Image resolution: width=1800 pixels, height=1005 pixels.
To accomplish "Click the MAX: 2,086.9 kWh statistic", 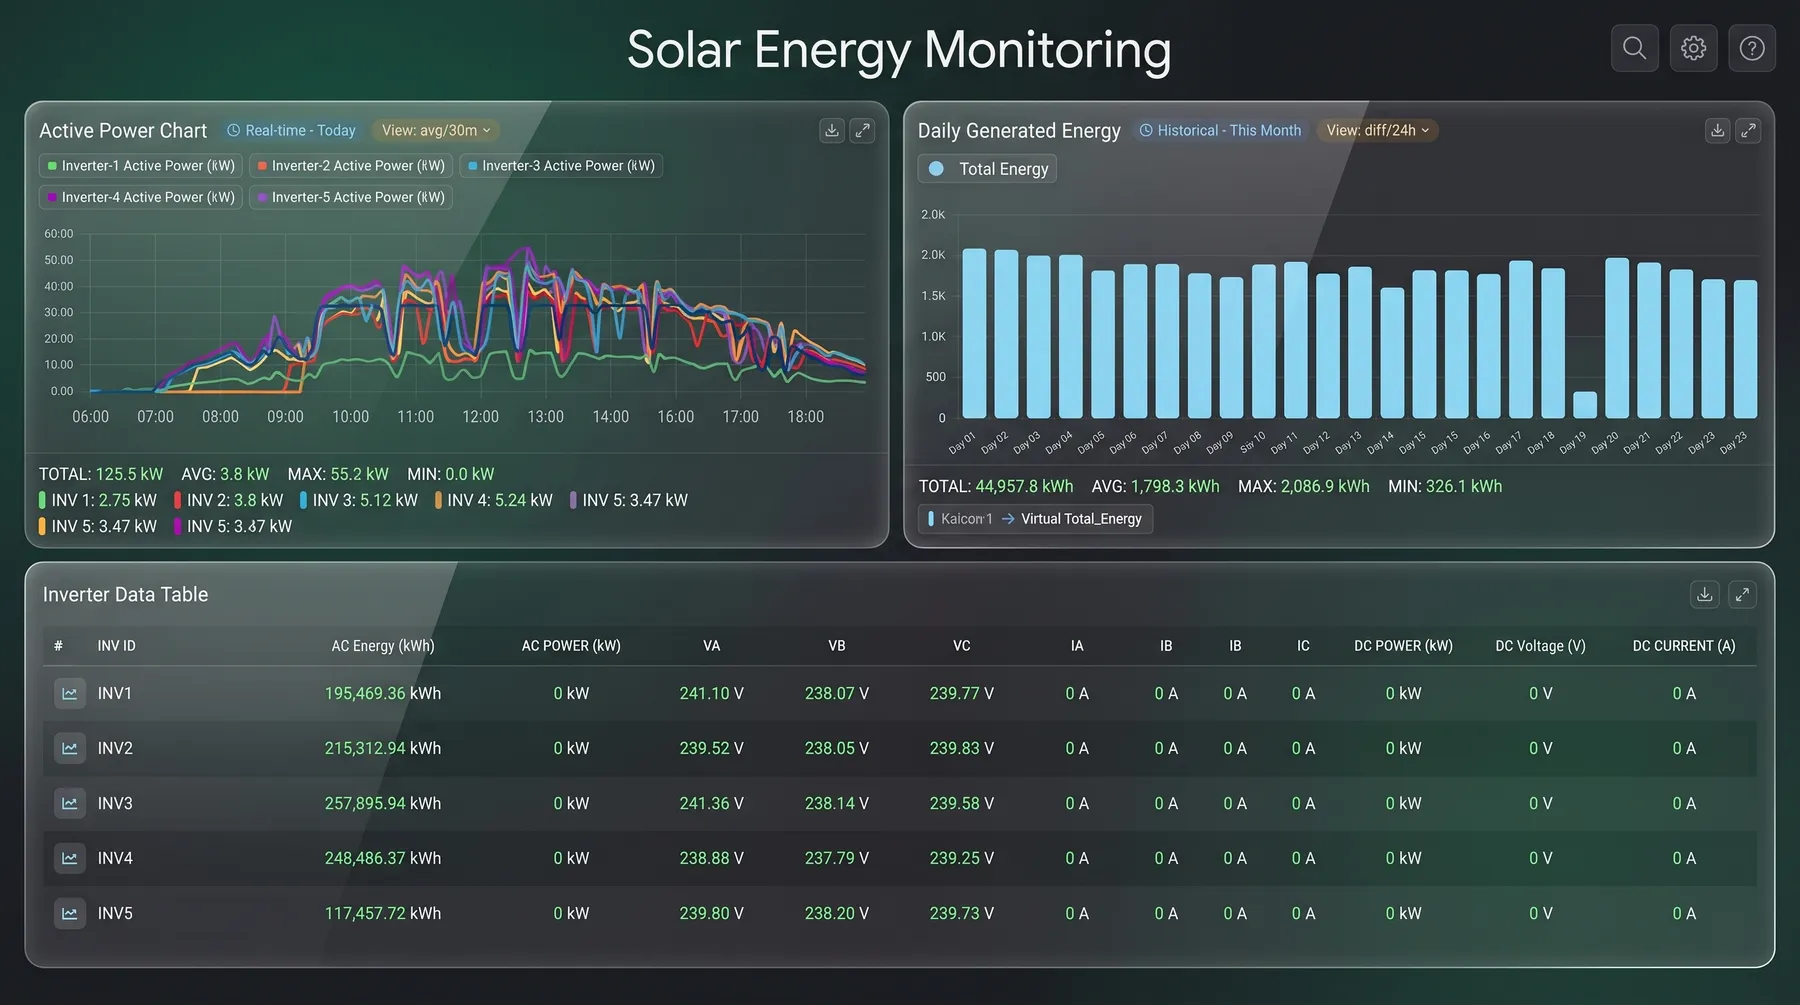I will click(x=1304, y=487).
